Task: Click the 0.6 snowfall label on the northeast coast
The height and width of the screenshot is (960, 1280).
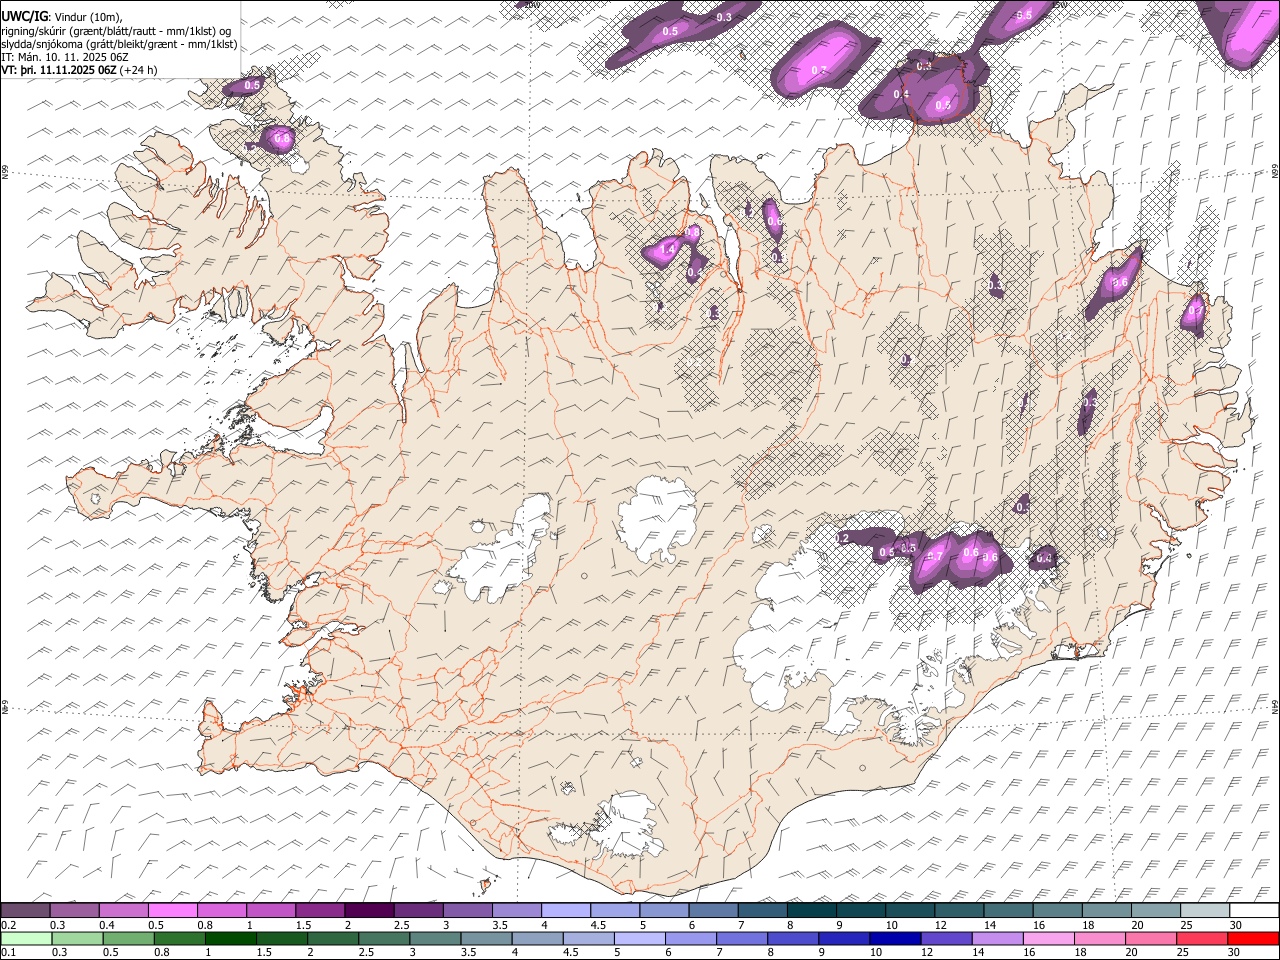Action: pos(1120,283)
